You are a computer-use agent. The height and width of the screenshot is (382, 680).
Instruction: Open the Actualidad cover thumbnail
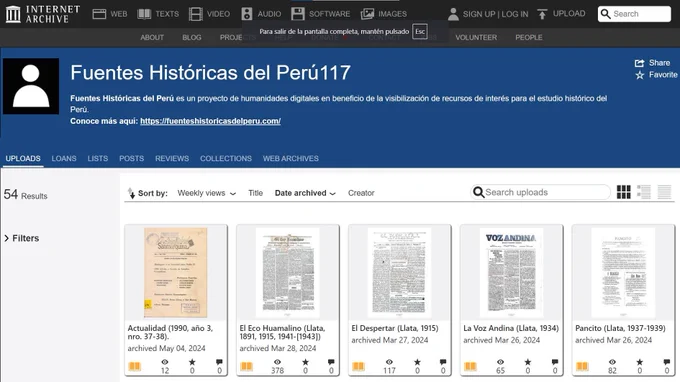coord(176,272)
